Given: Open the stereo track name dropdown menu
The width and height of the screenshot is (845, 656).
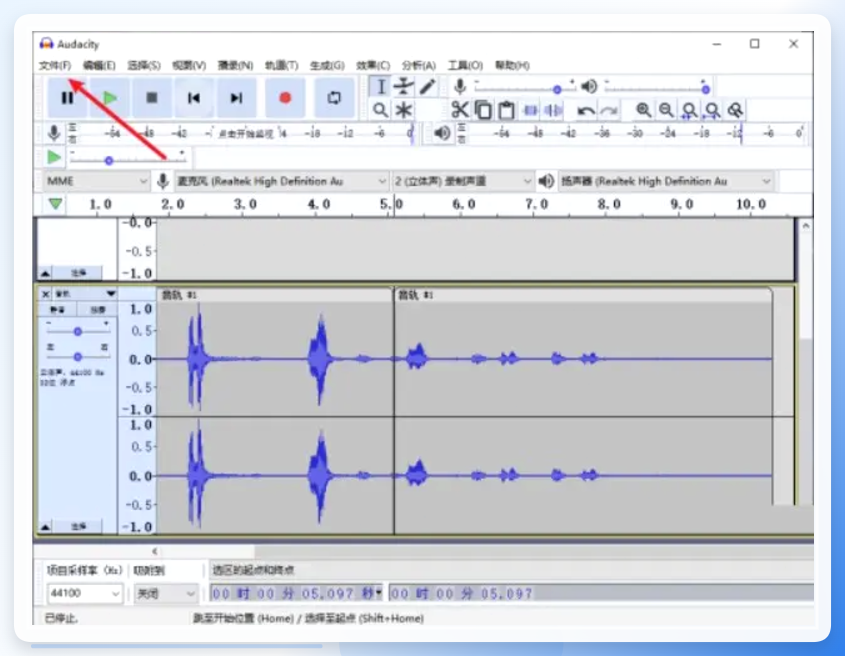Looking at the screenshot, I should 85,294.
